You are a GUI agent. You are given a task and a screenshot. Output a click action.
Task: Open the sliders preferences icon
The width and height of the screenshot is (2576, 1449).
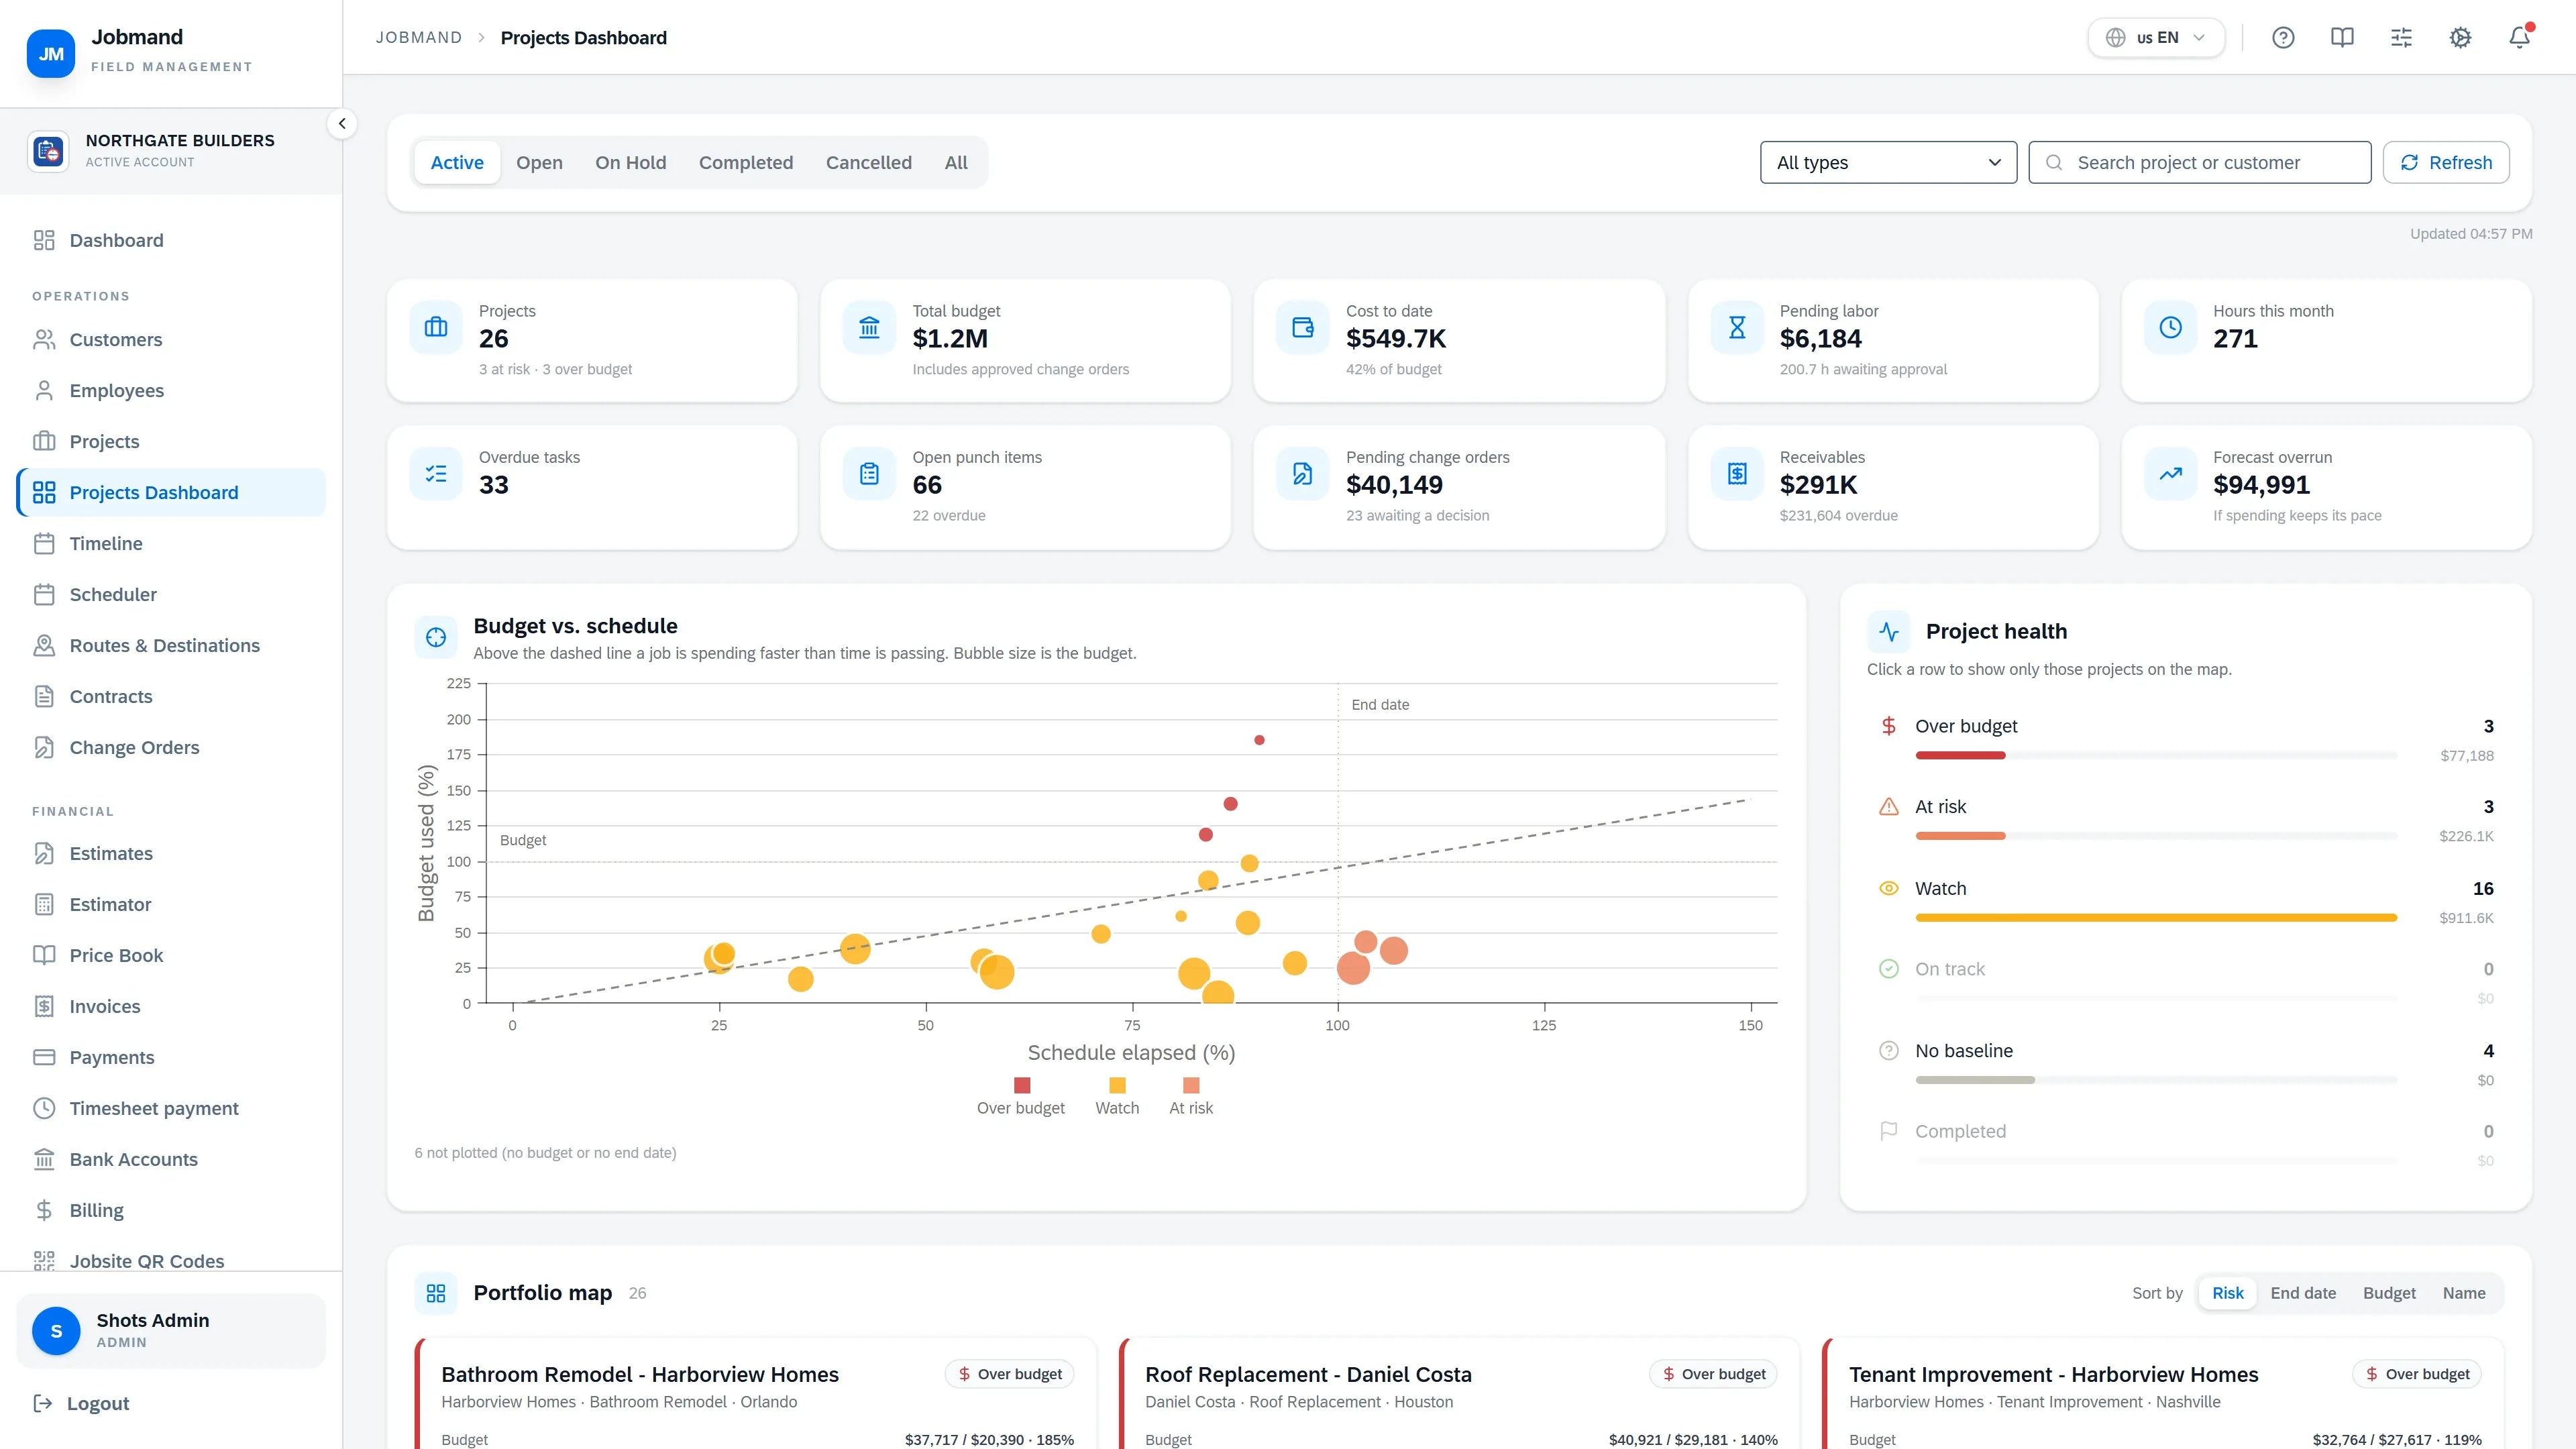click(2401, 38)
